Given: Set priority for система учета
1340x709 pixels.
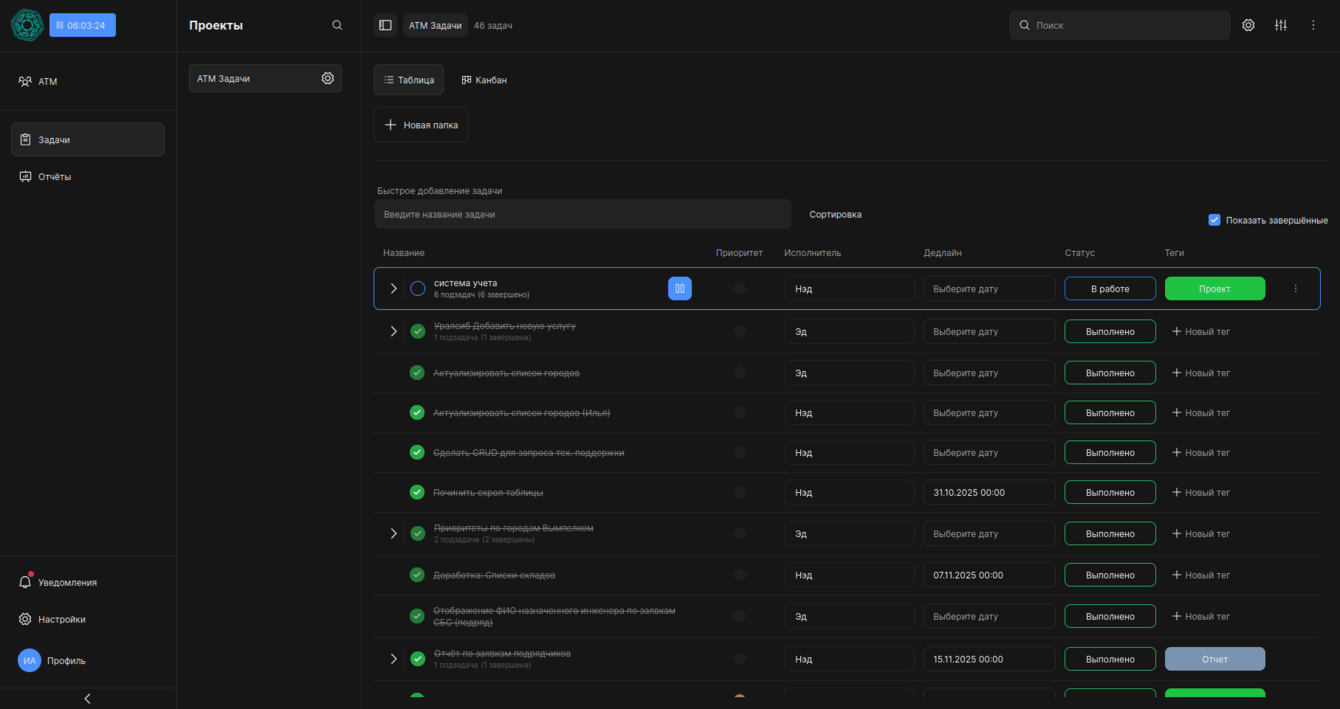Looking at the screenshot, I should click(740, 289).
